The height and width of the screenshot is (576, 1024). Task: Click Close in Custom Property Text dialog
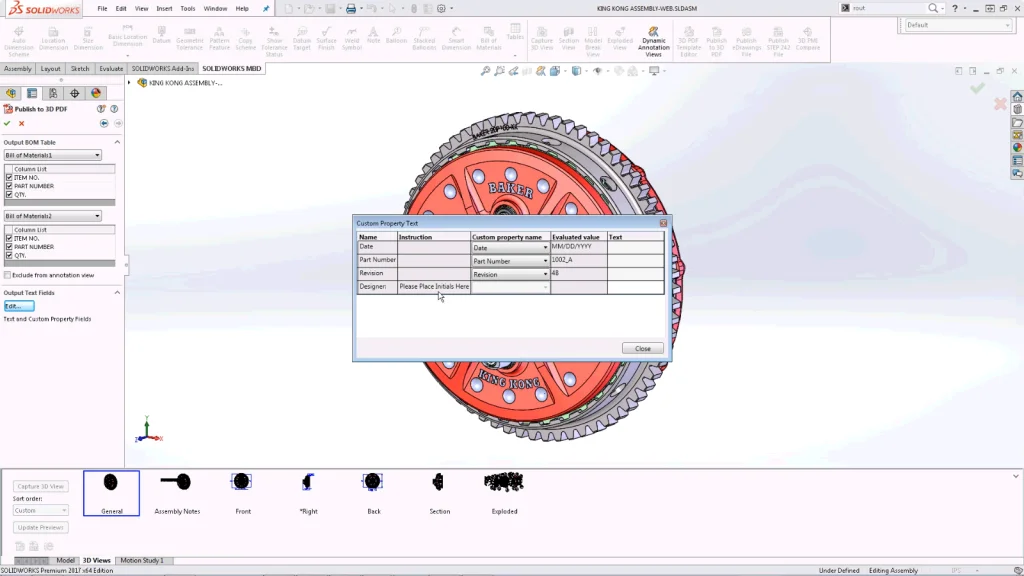[x=642, y=348]
